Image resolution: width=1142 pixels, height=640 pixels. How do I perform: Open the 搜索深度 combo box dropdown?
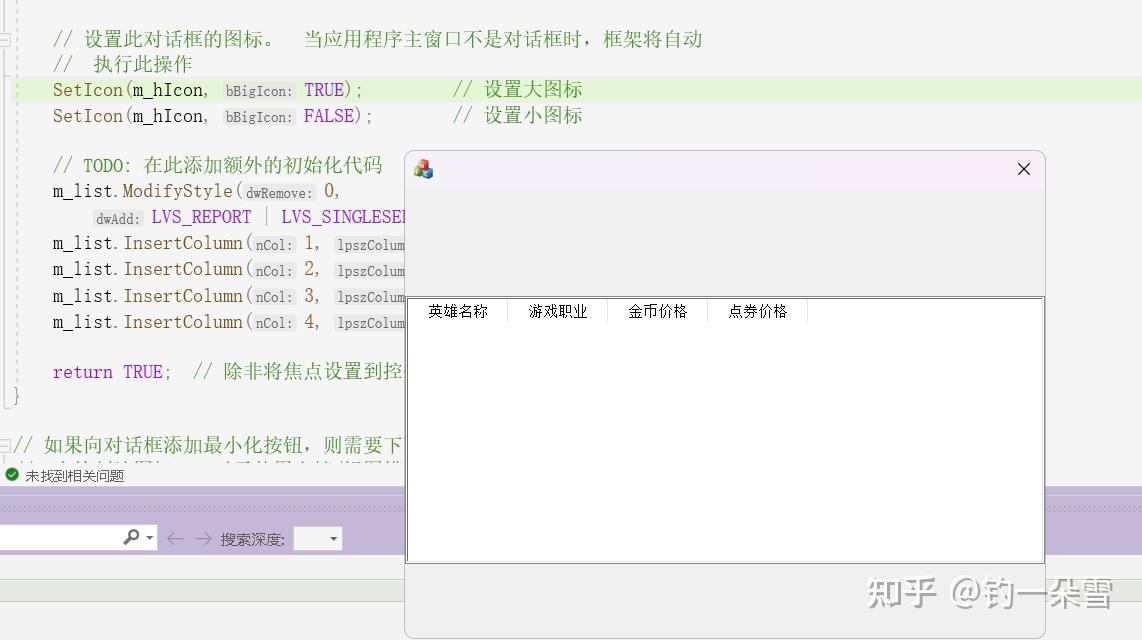332,538
